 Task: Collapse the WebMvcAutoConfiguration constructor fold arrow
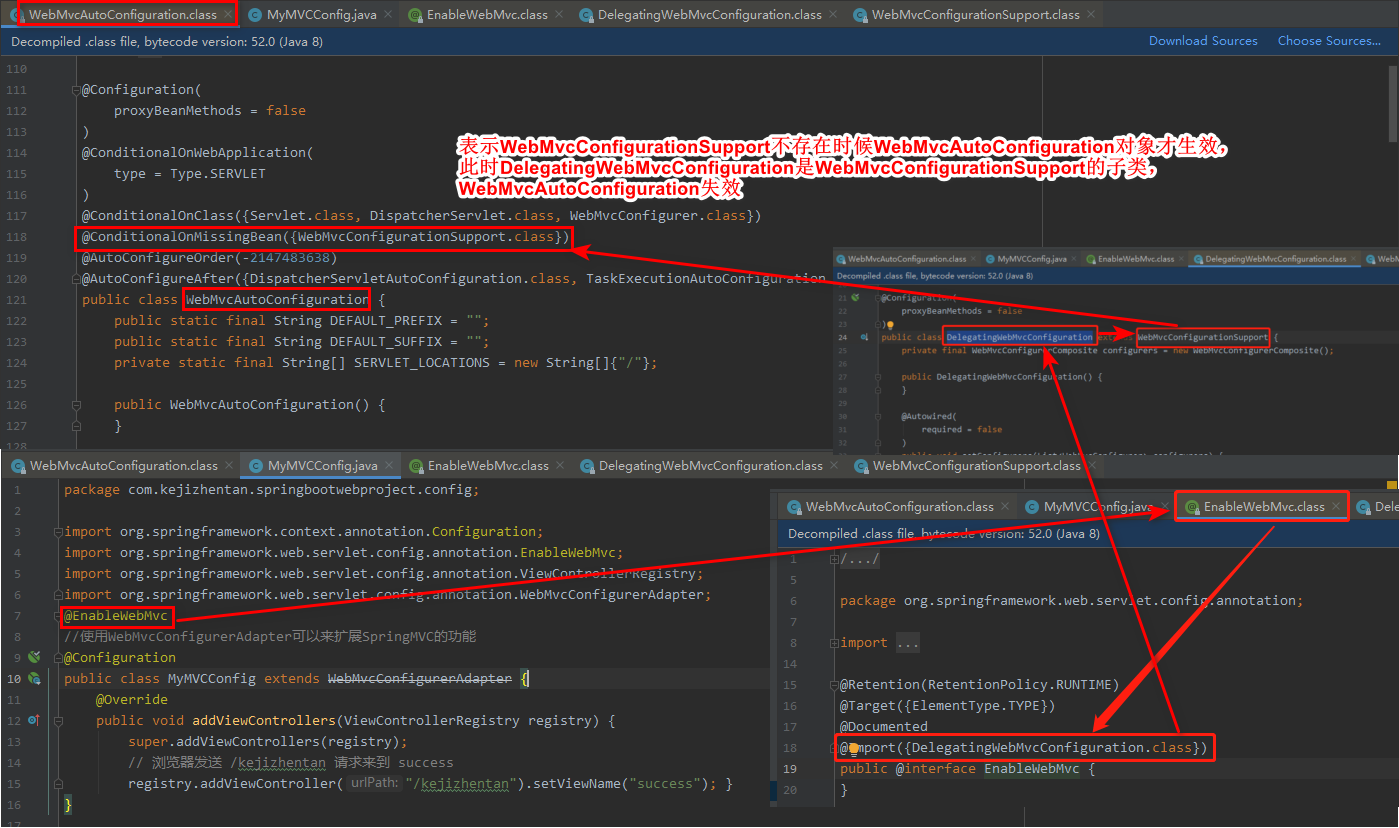click(75, 405)
